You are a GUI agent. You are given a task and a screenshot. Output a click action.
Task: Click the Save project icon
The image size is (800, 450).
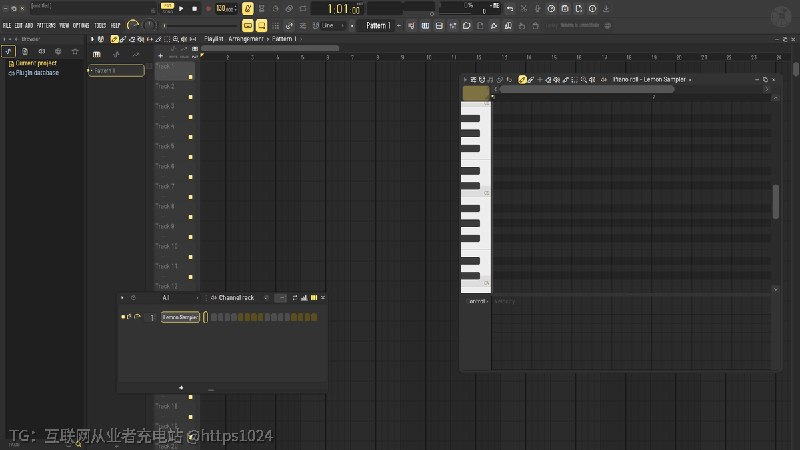(x=565, y=9)
